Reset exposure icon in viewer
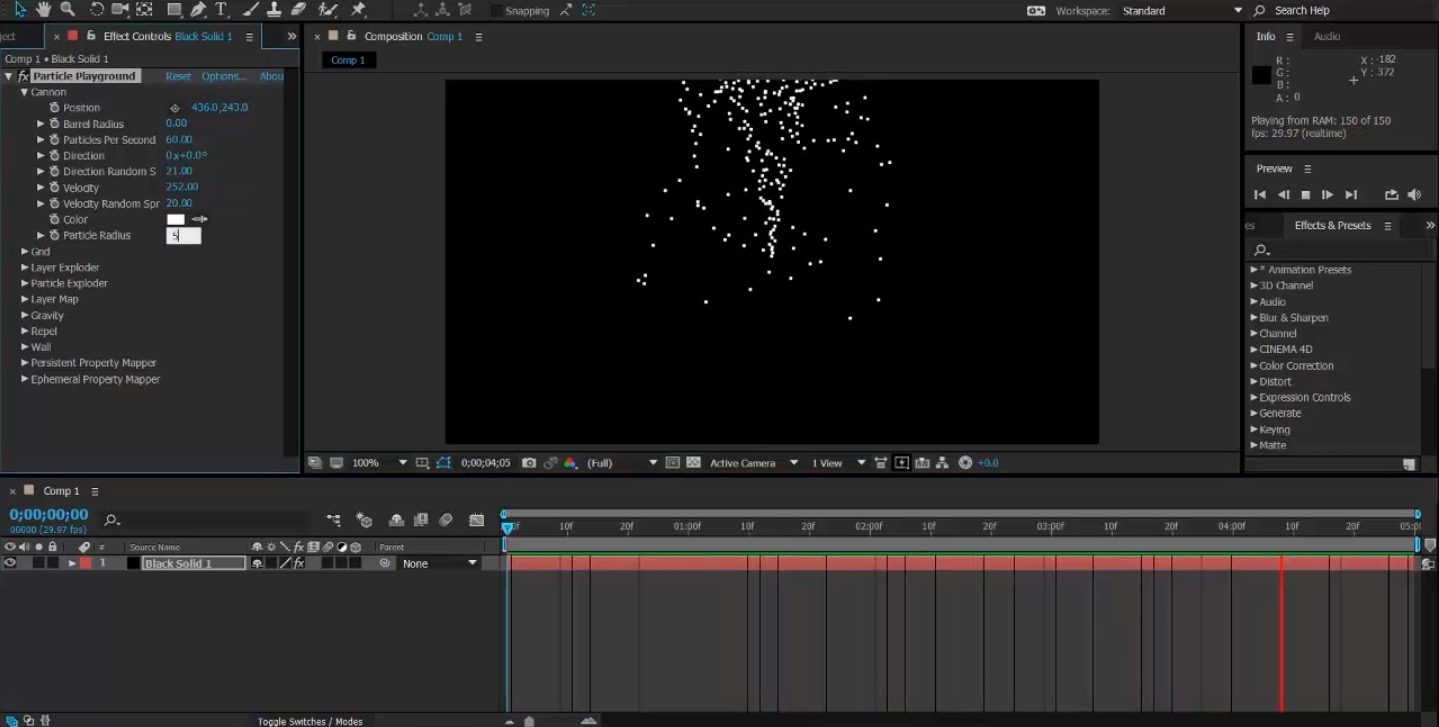1439x727 pixels. 965,463
